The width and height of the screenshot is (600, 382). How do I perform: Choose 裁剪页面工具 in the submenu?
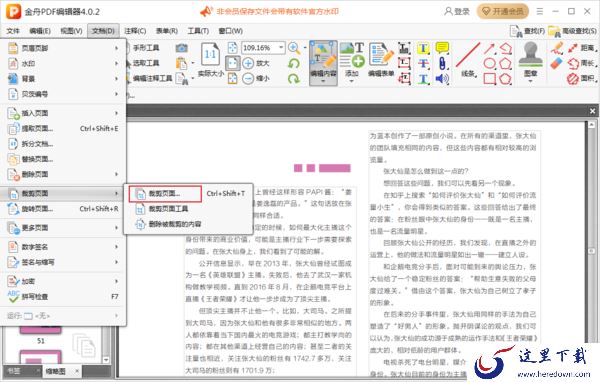click(189, 209)
